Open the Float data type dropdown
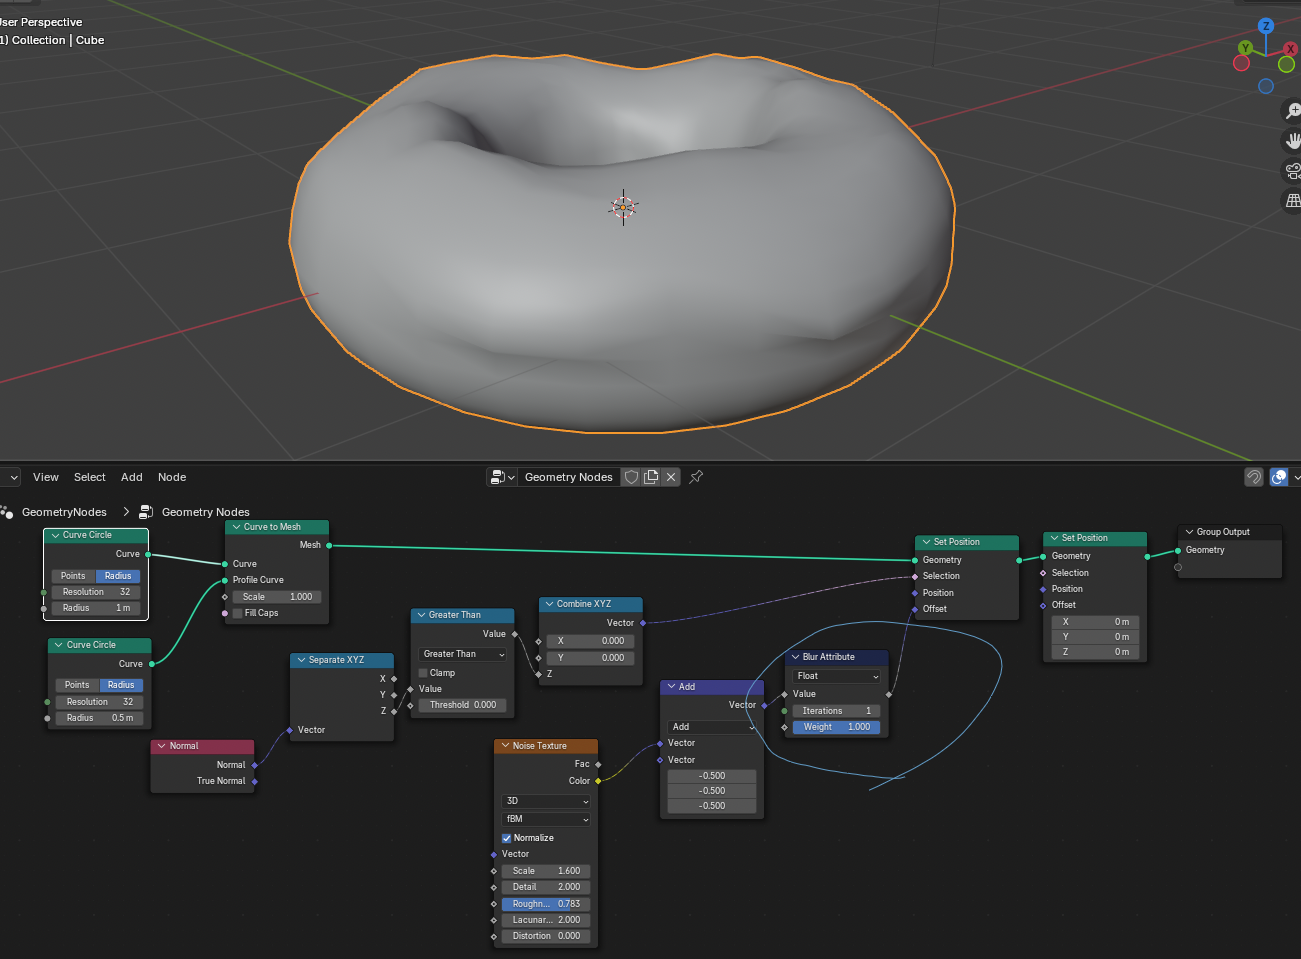 837,676
